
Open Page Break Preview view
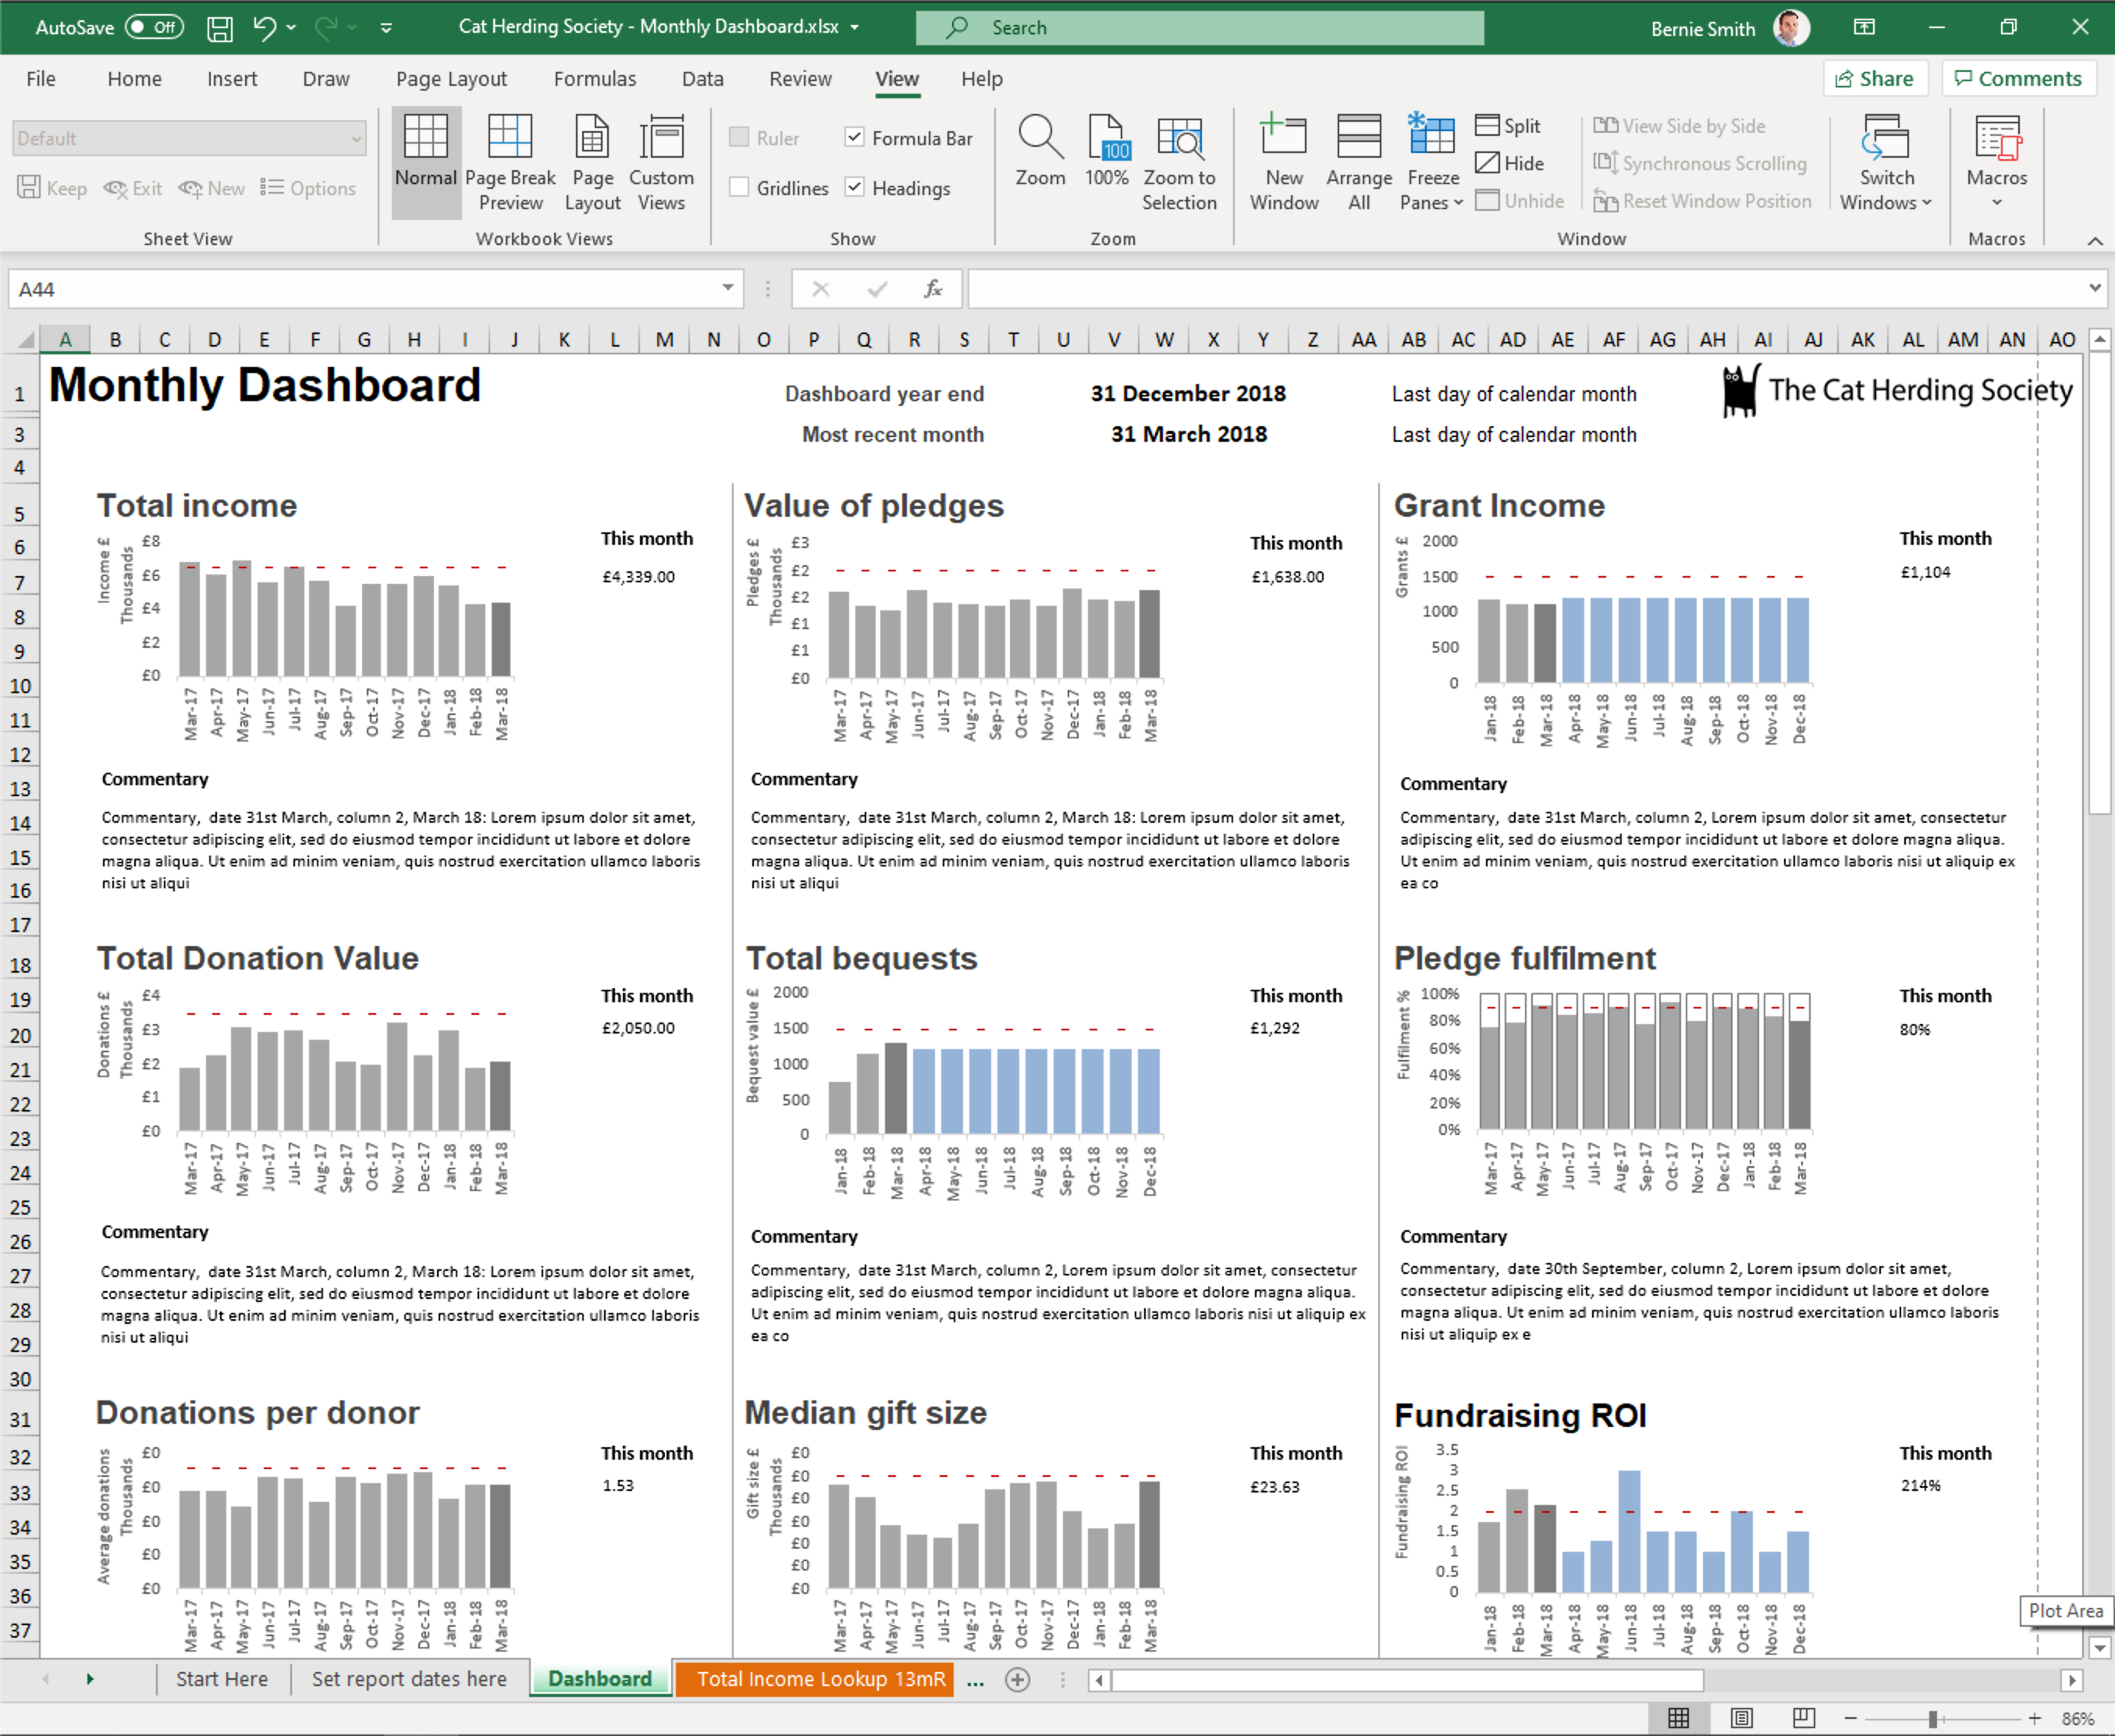[x=510, y=162]
